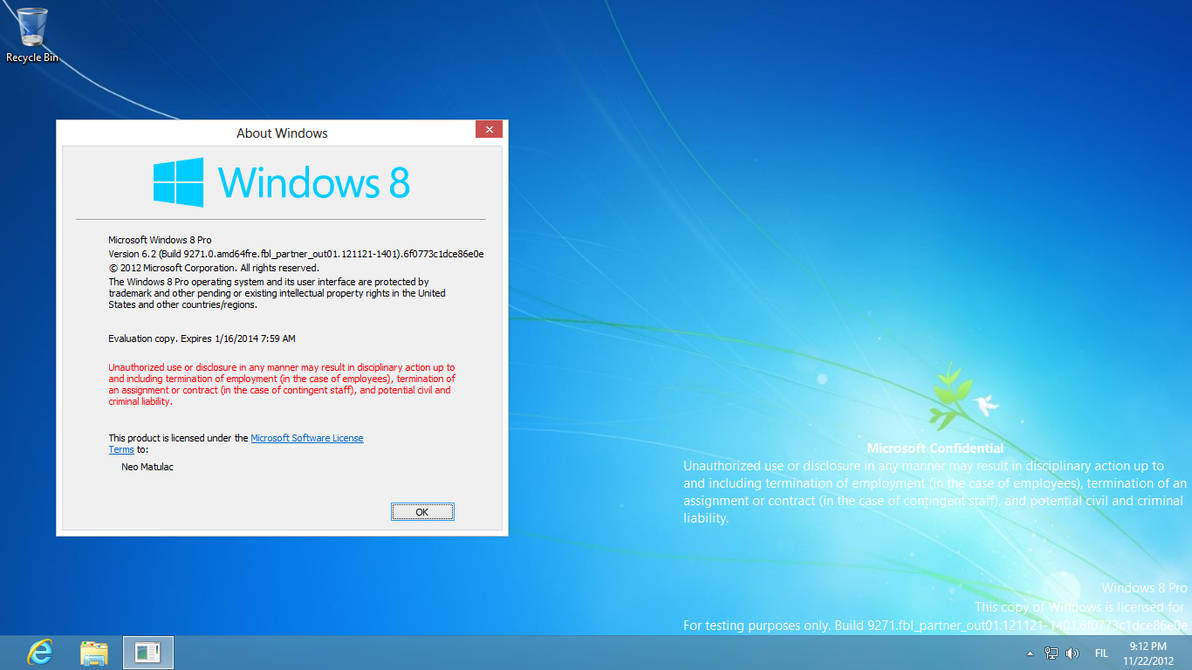Click the About Windows title bar text
Screen dimensions: 1192x670
(282, 133)
